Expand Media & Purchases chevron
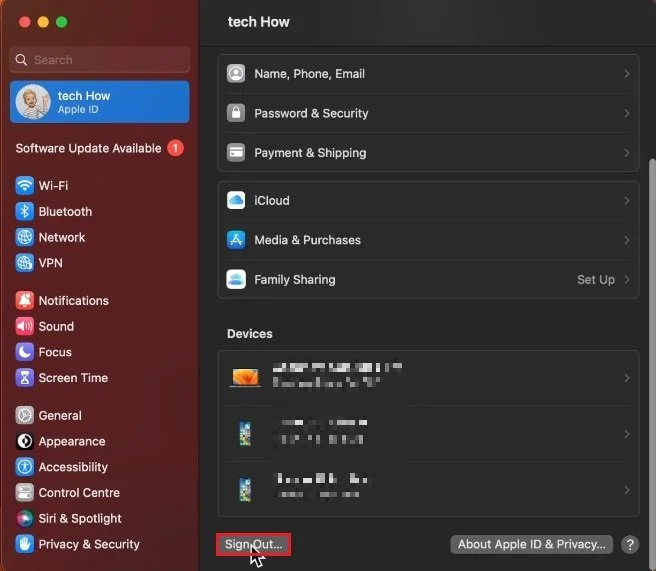 point(626,240)
